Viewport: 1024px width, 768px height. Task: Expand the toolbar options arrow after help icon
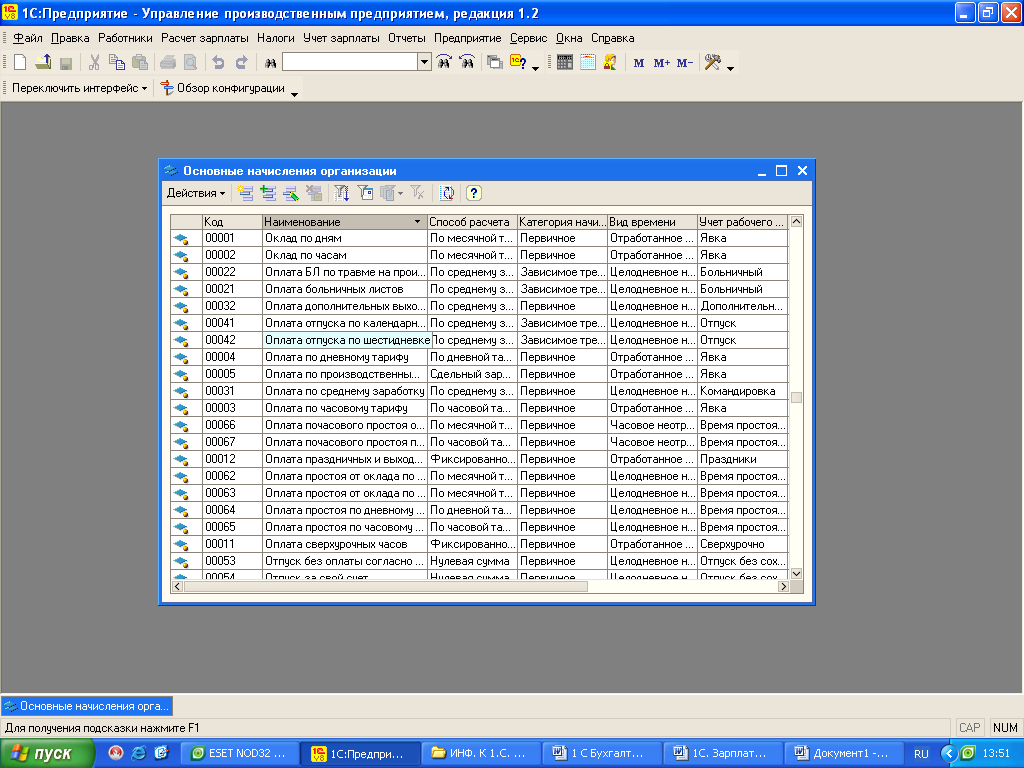(x=536, y=68)
